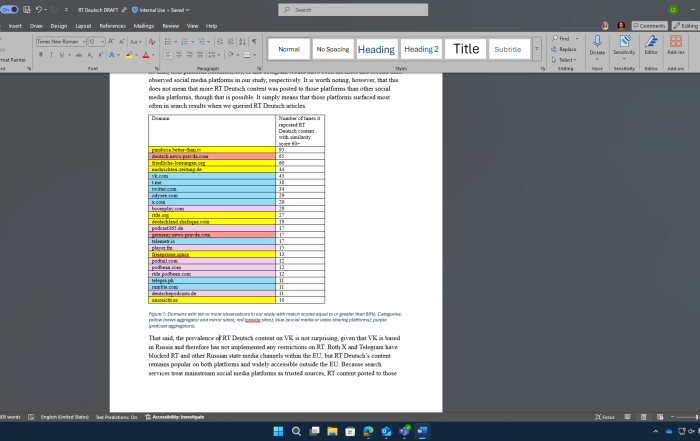
Task: Open the Editor pane
Action: [651, 46]
